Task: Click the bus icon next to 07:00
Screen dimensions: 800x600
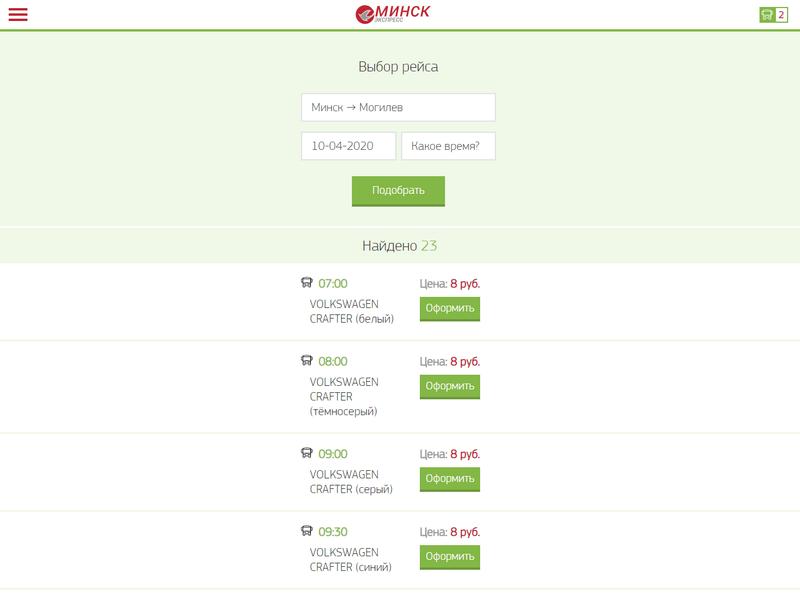Action: click(x=307, y=283)
